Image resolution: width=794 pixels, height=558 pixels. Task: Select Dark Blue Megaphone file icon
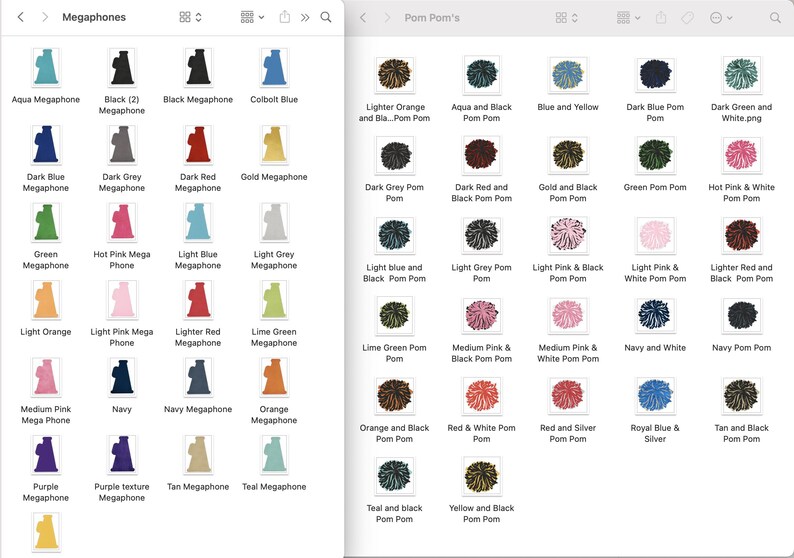pyautogui.click(x=46, y=144)
